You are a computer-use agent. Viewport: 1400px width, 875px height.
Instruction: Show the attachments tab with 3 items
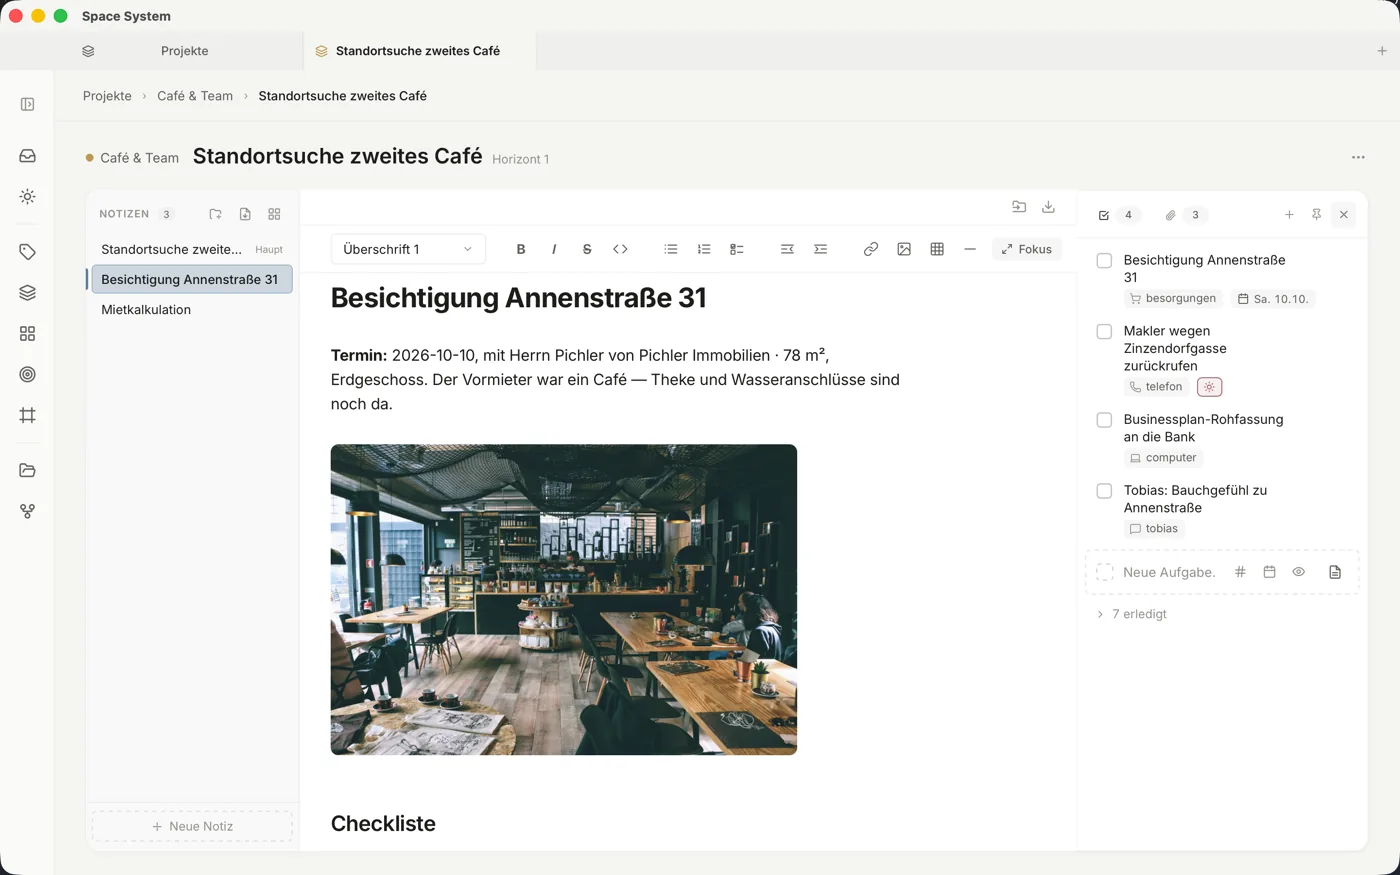(1185, 215)
